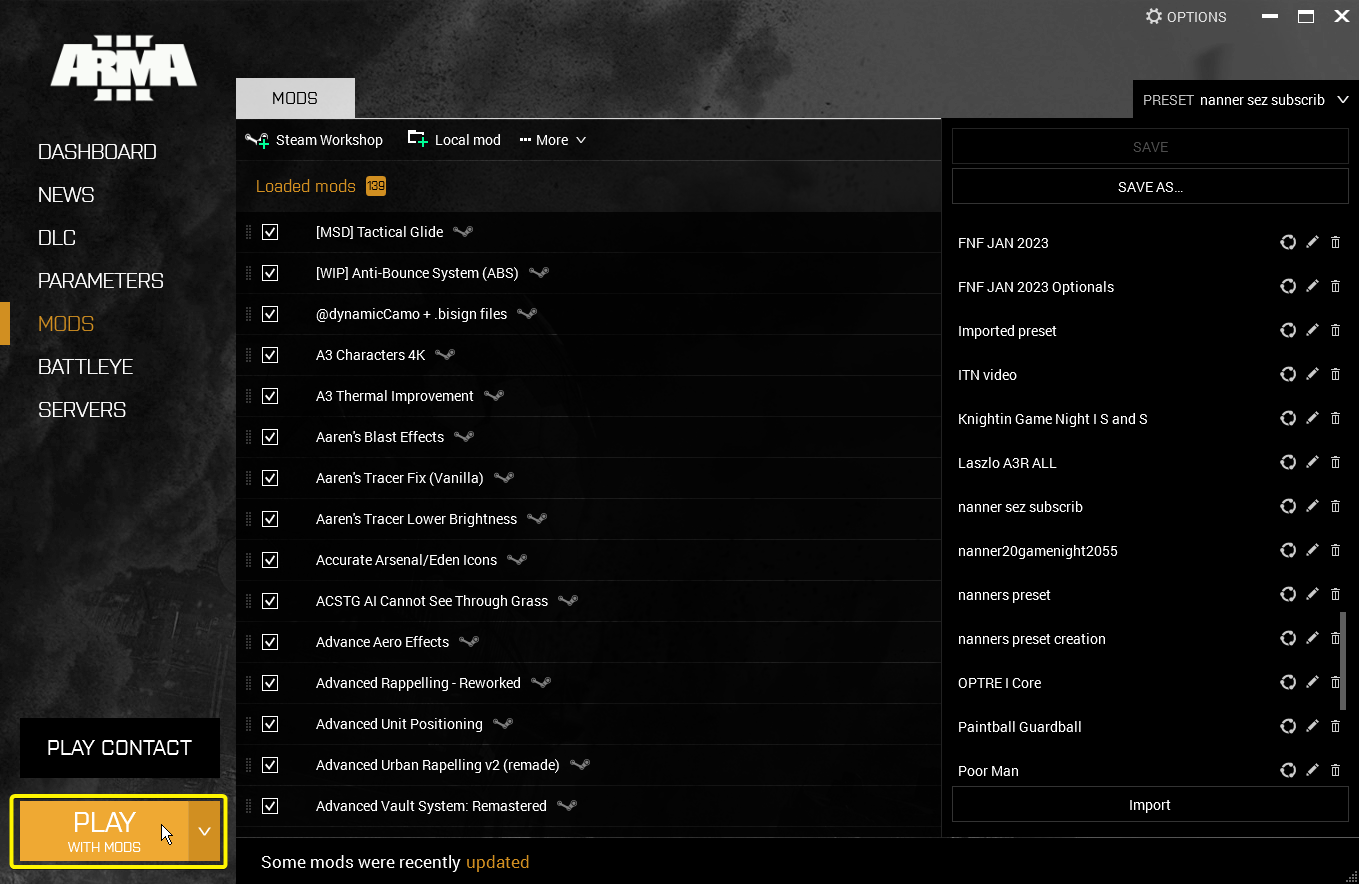Screen dimensions: 1359x884
Task: Go to the DASHBOARD section
Action: pos(97,152)
